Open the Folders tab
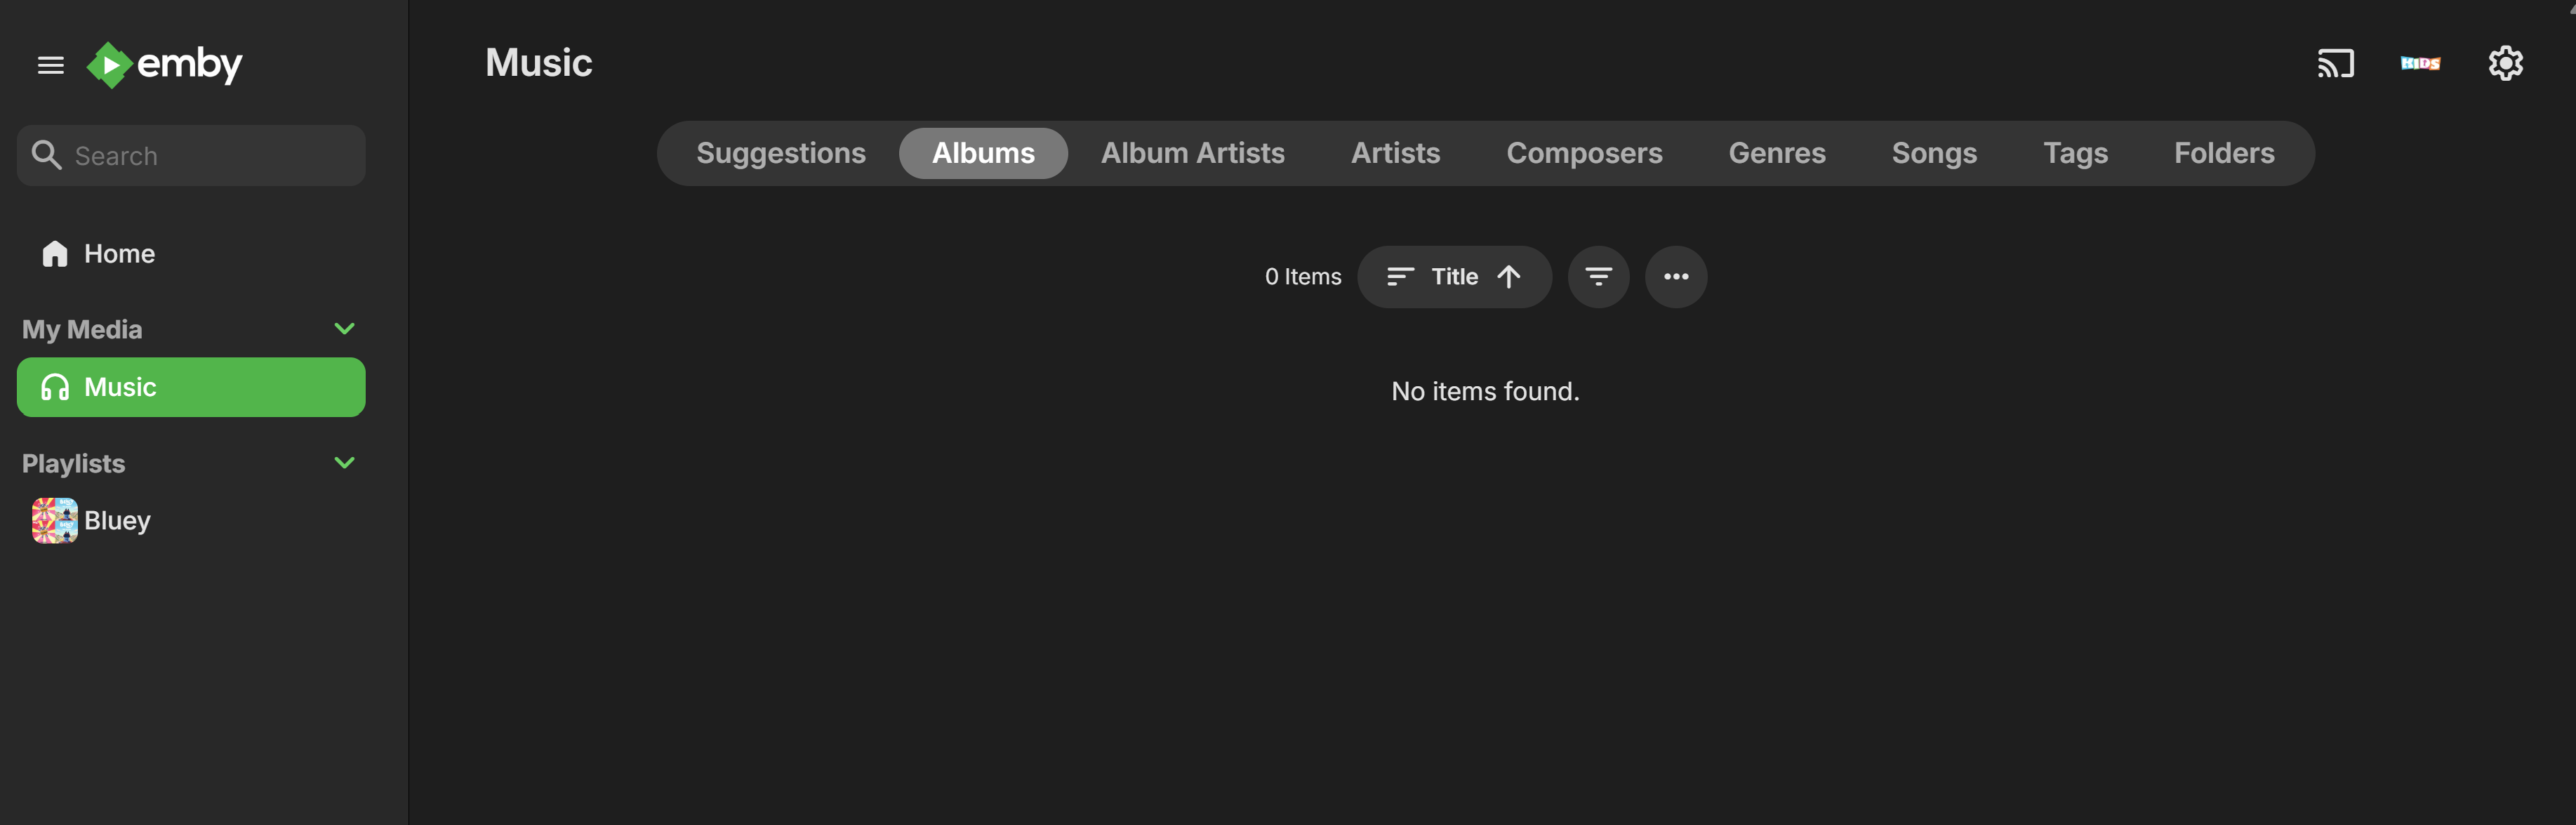This screenshot has width=2576, height=825. (x=2223, y=153)
